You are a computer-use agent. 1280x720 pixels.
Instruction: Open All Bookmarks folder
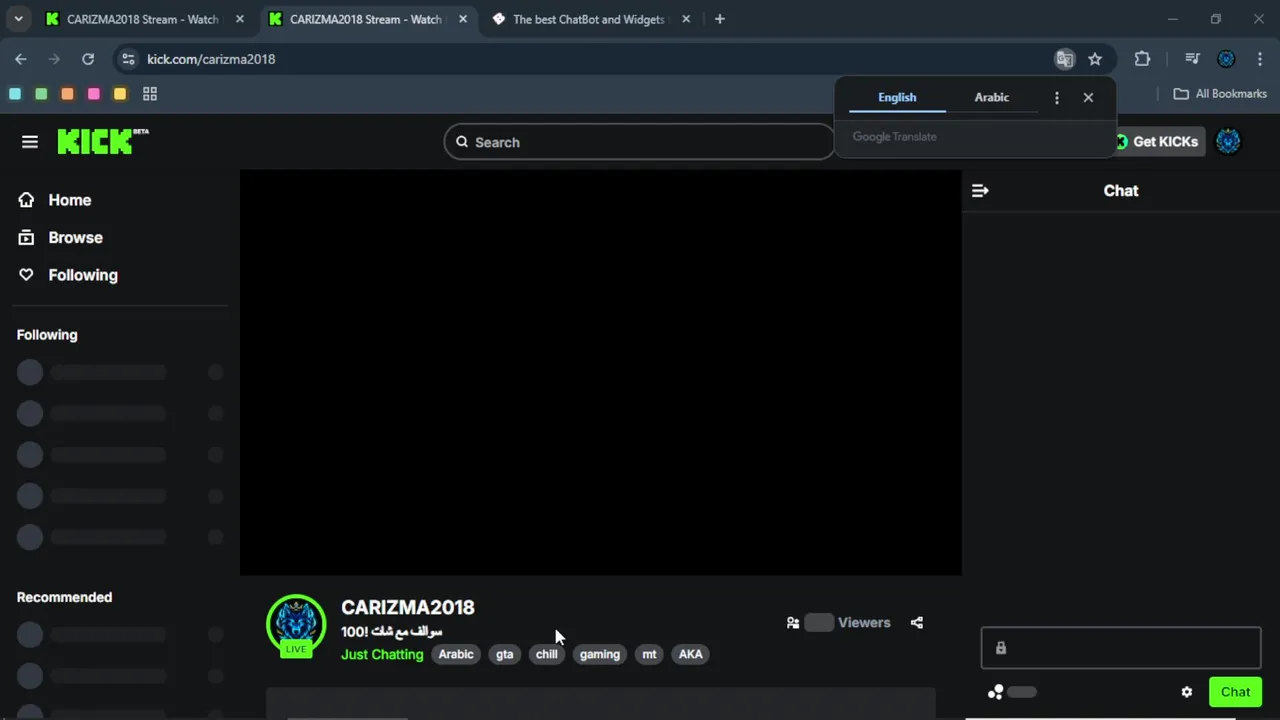coord(1220,94)
